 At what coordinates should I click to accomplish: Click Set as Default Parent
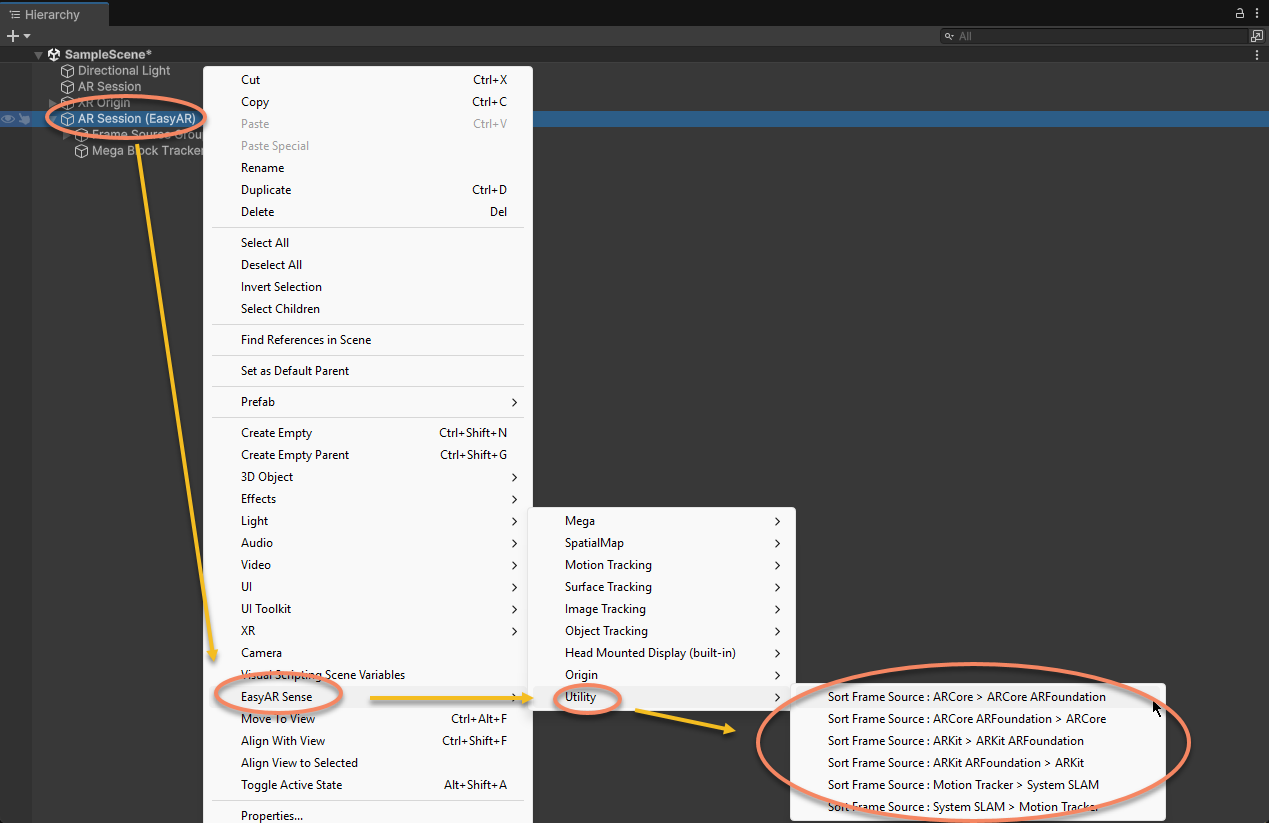[x=368, y=371]
